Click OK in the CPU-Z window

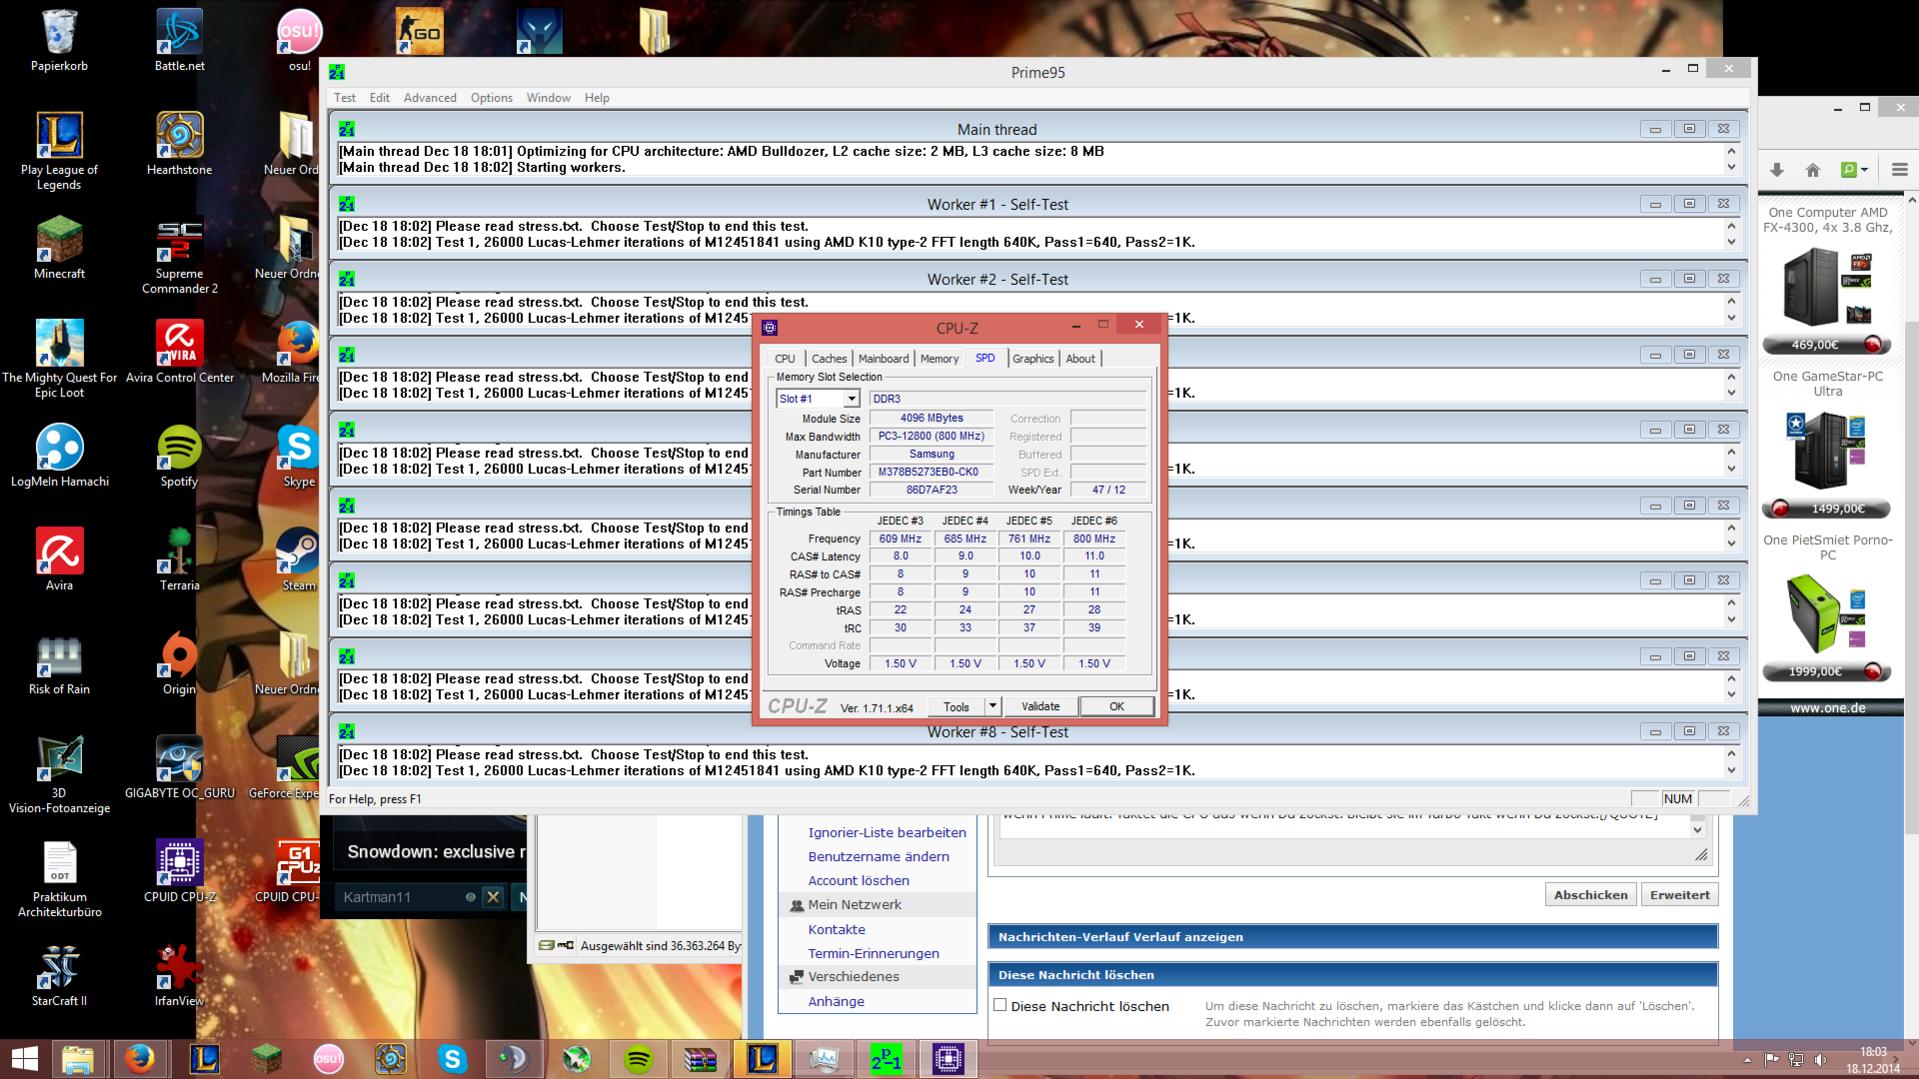(x=1116, y=706)
